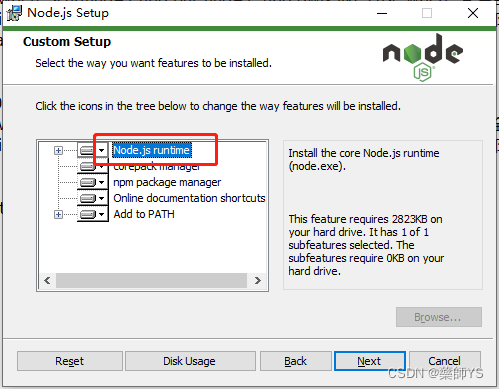The height and width of the screenshot is (389, 499).
Task: Select Online documentation shortcuts tree item
Action: pos(189,198)
